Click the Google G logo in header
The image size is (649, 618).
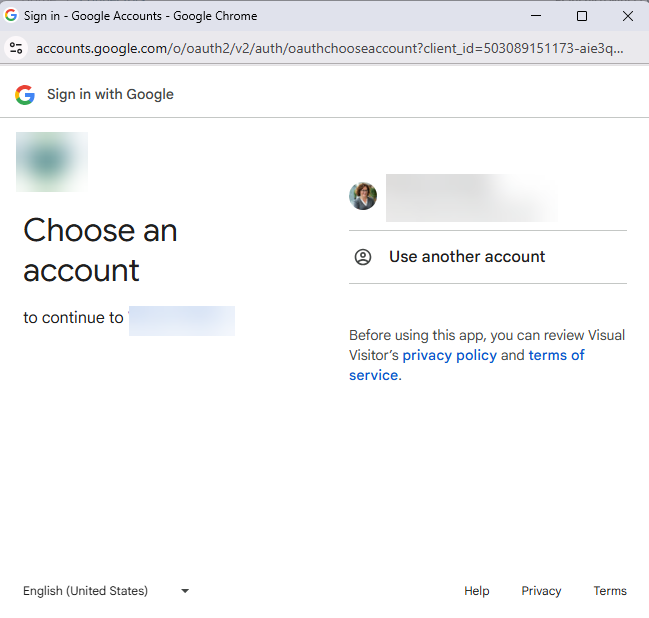click(25, 95)
